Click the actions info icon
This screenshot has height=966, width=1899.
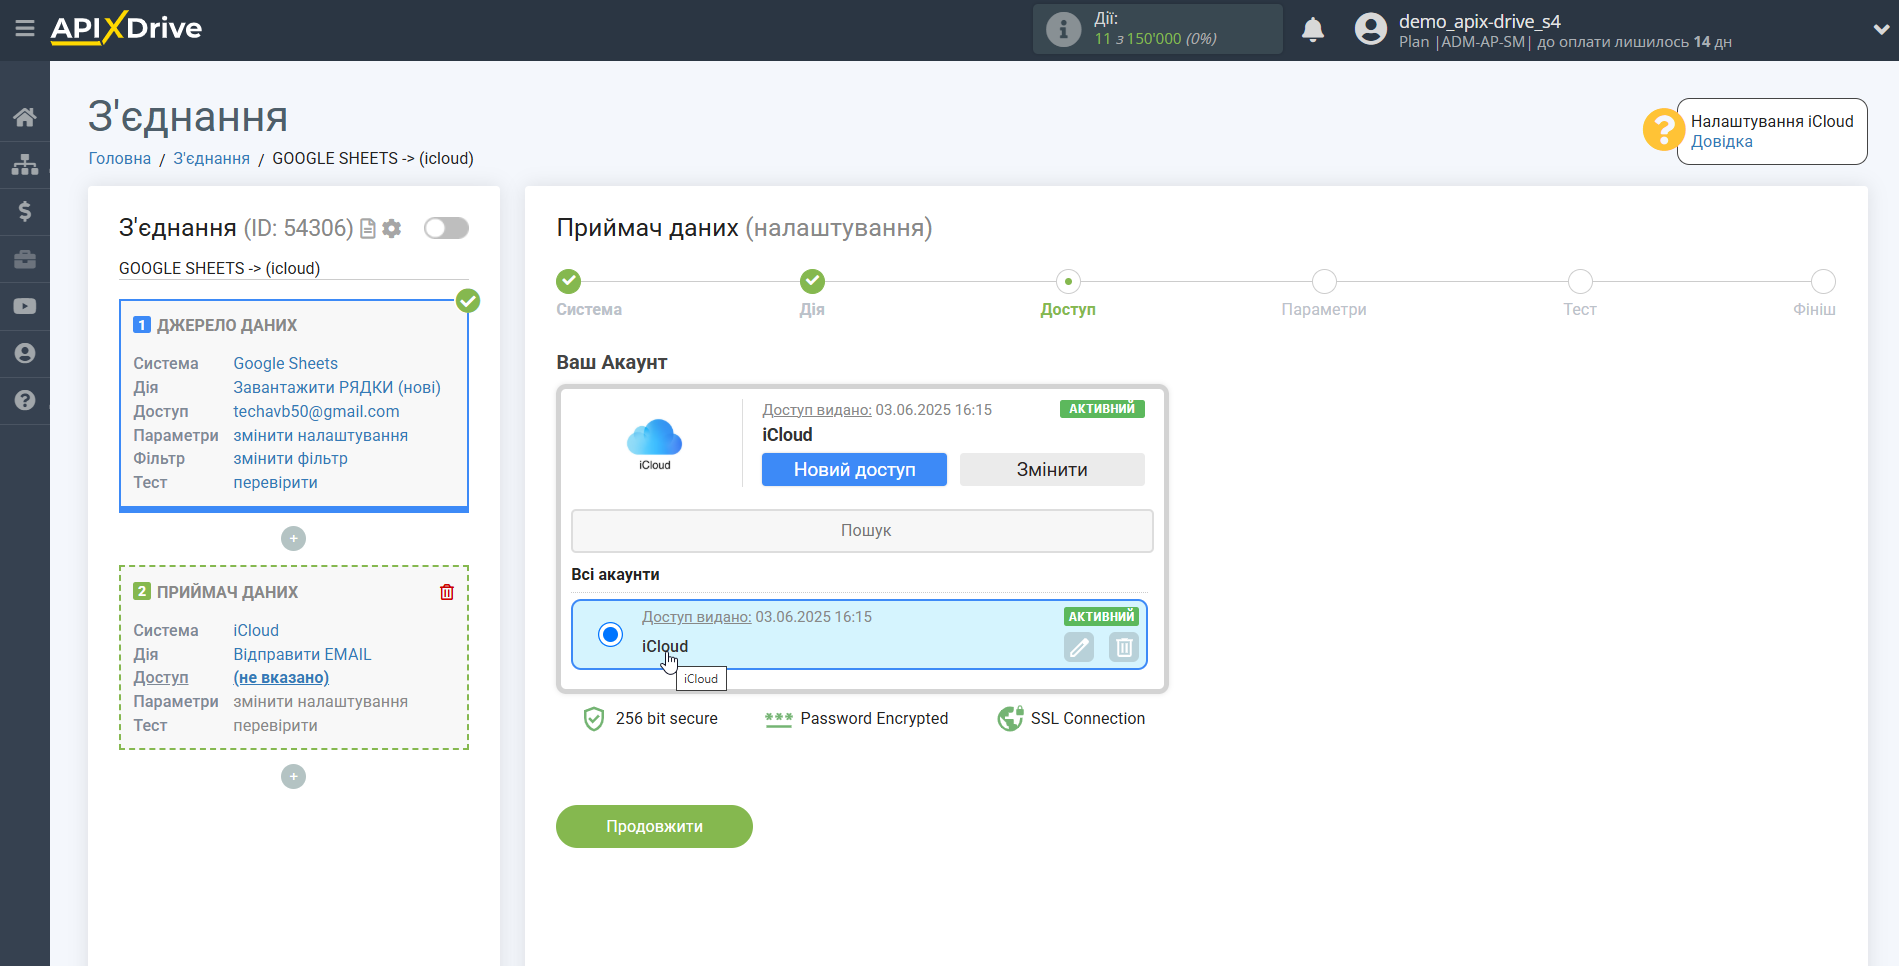pyautogui.click(x=1063, y=29)
